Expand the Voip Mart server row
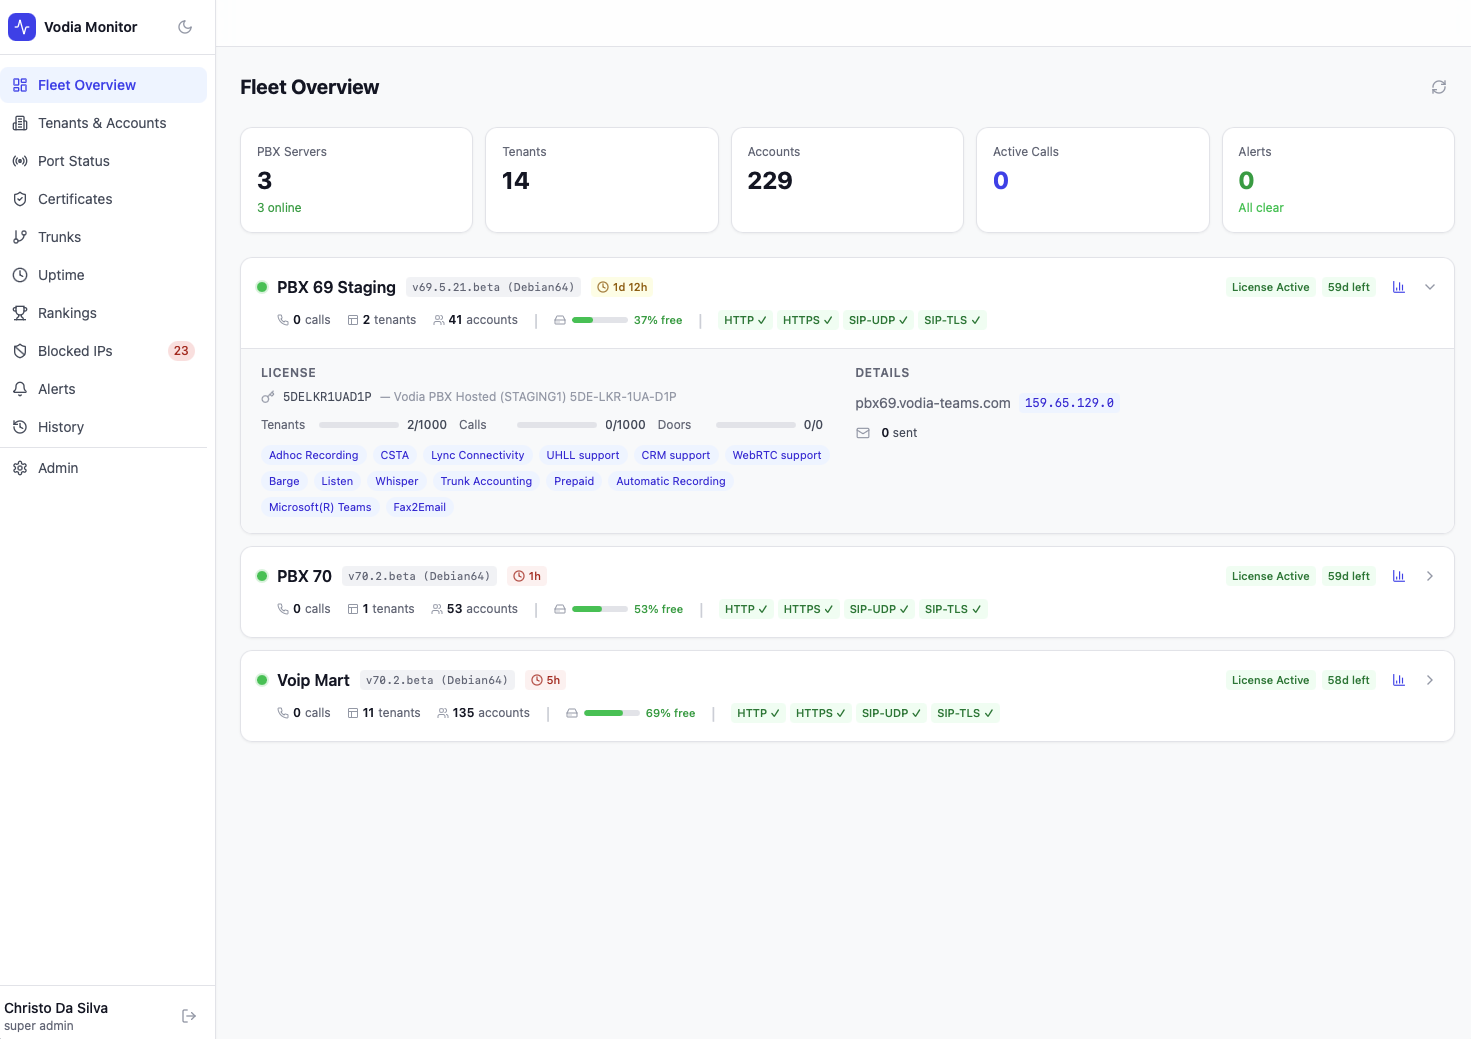 tap(1430, 680)
